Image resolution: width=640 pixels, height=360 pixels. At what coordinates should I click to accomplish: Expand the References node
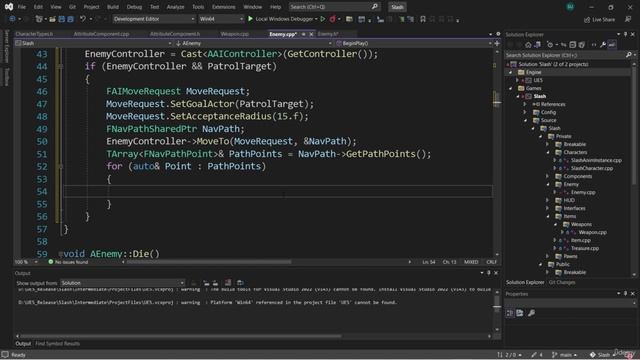click(x=525, y=104)
